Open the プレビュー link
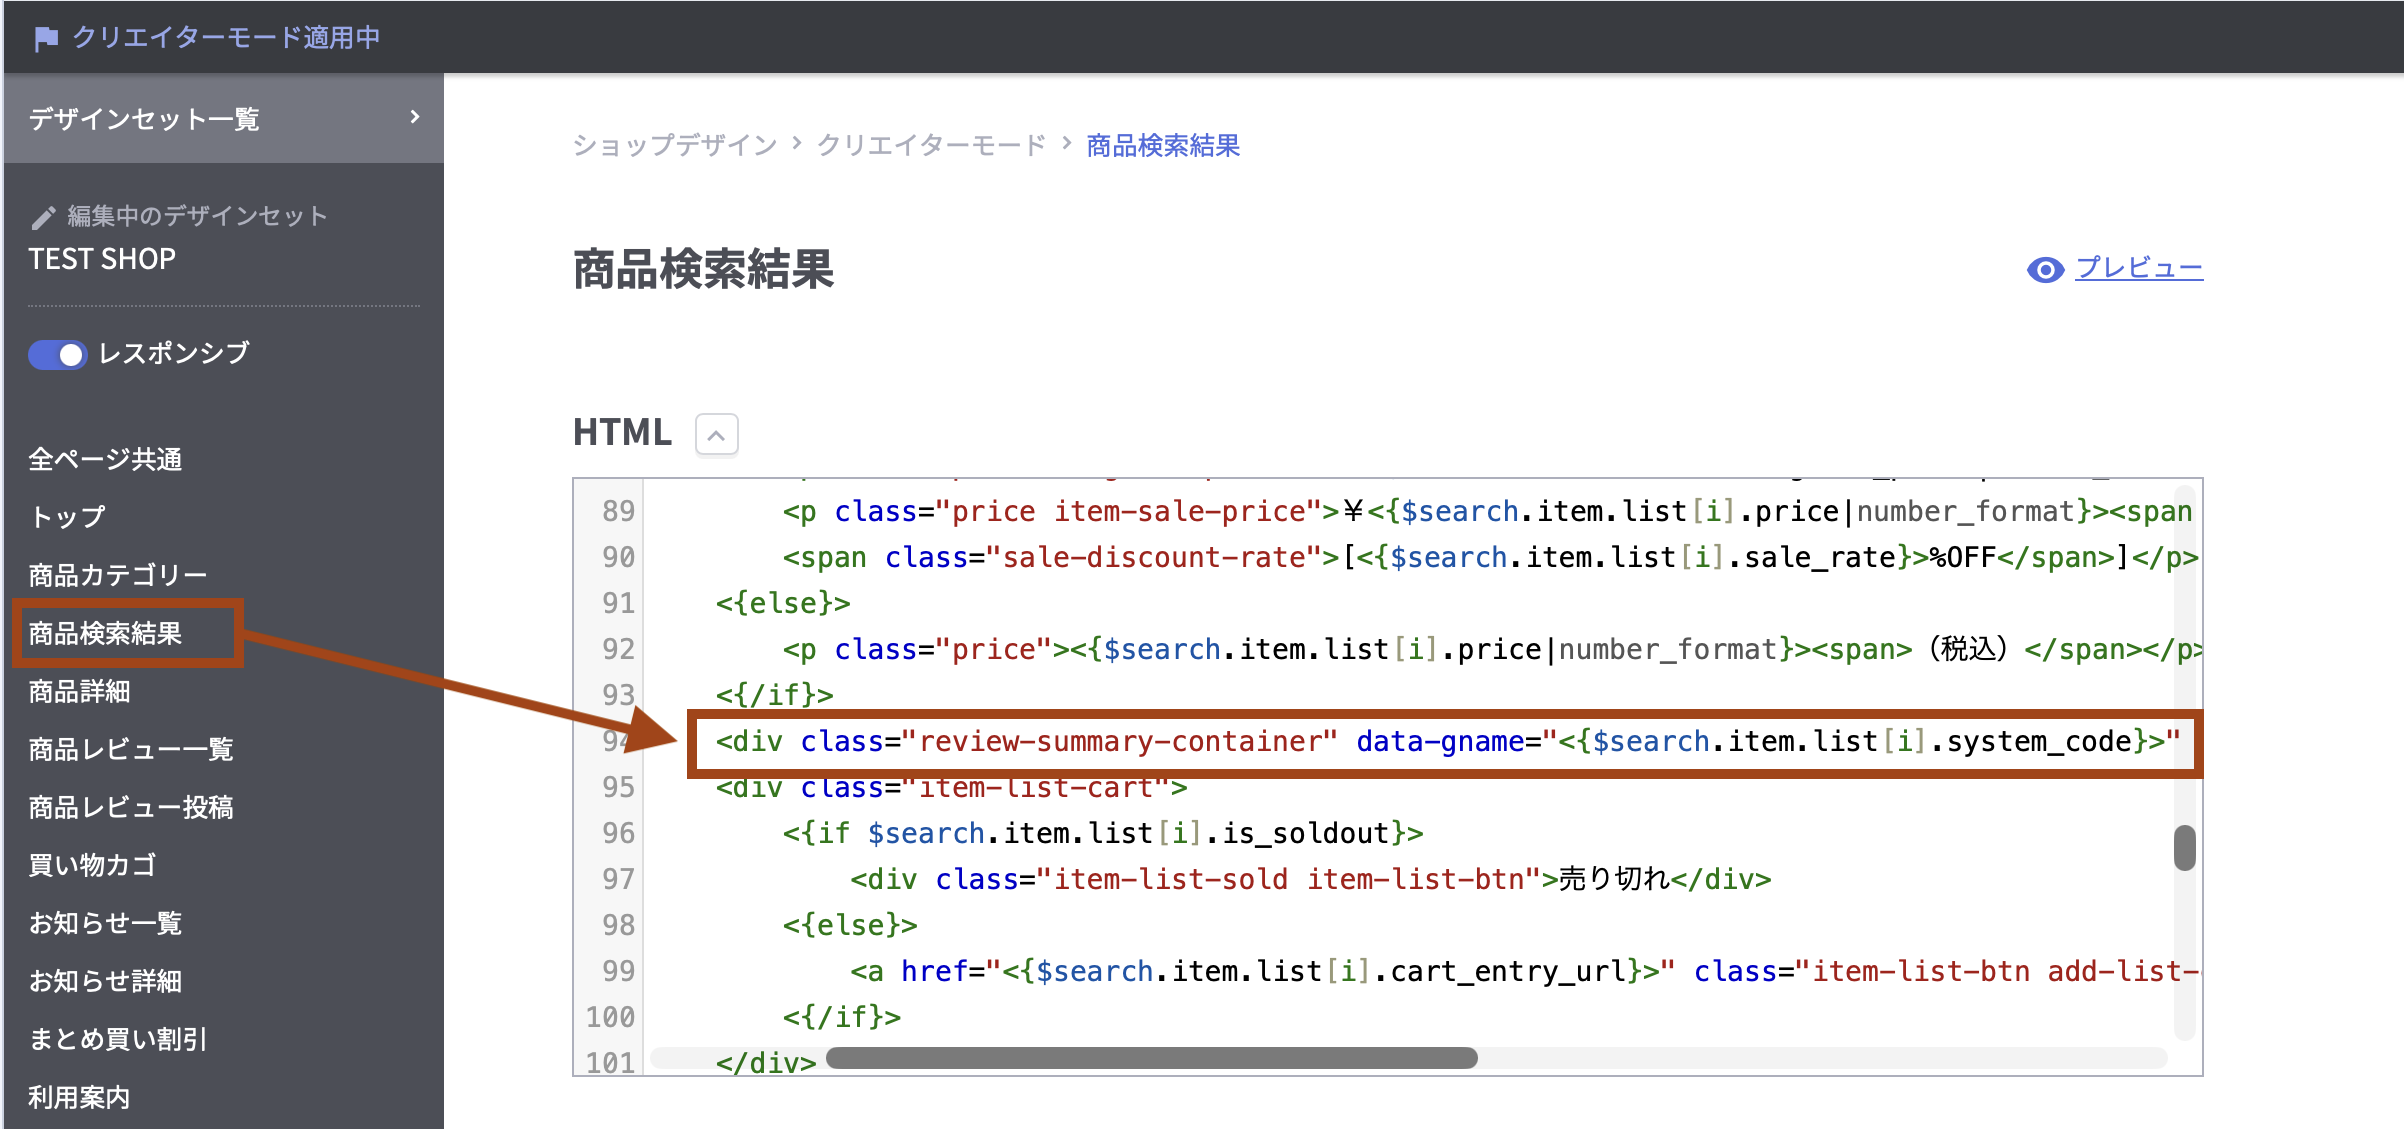The height and width of the screenshot is (1129, 2404). (x=2138, y=268)
